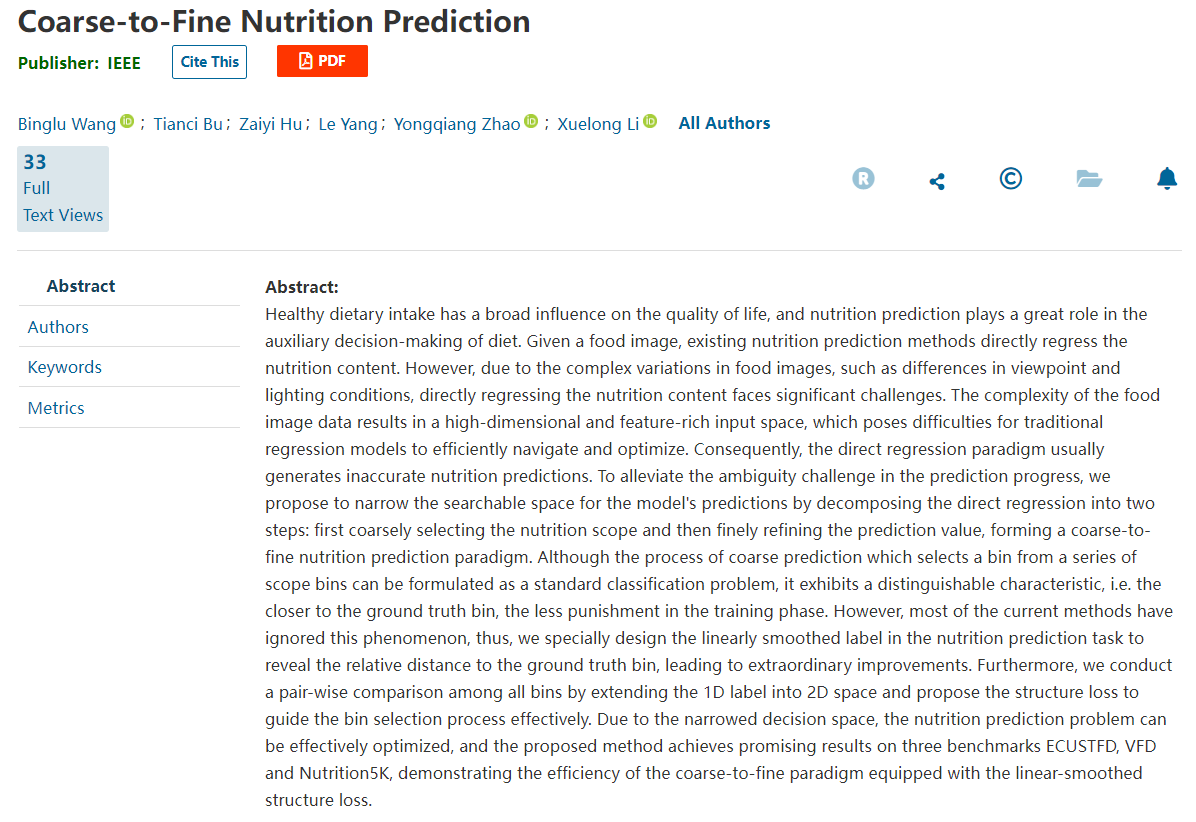This screenshot has height=822, width=1196.
Task: Switch to the Authors section
Action: point(58,327)
